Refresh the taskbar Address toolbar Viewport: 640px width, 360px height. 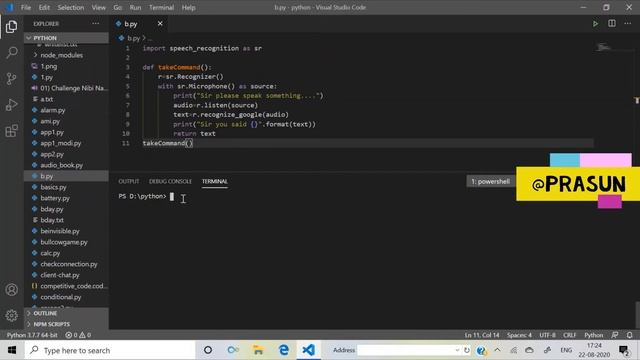point(467,350)
